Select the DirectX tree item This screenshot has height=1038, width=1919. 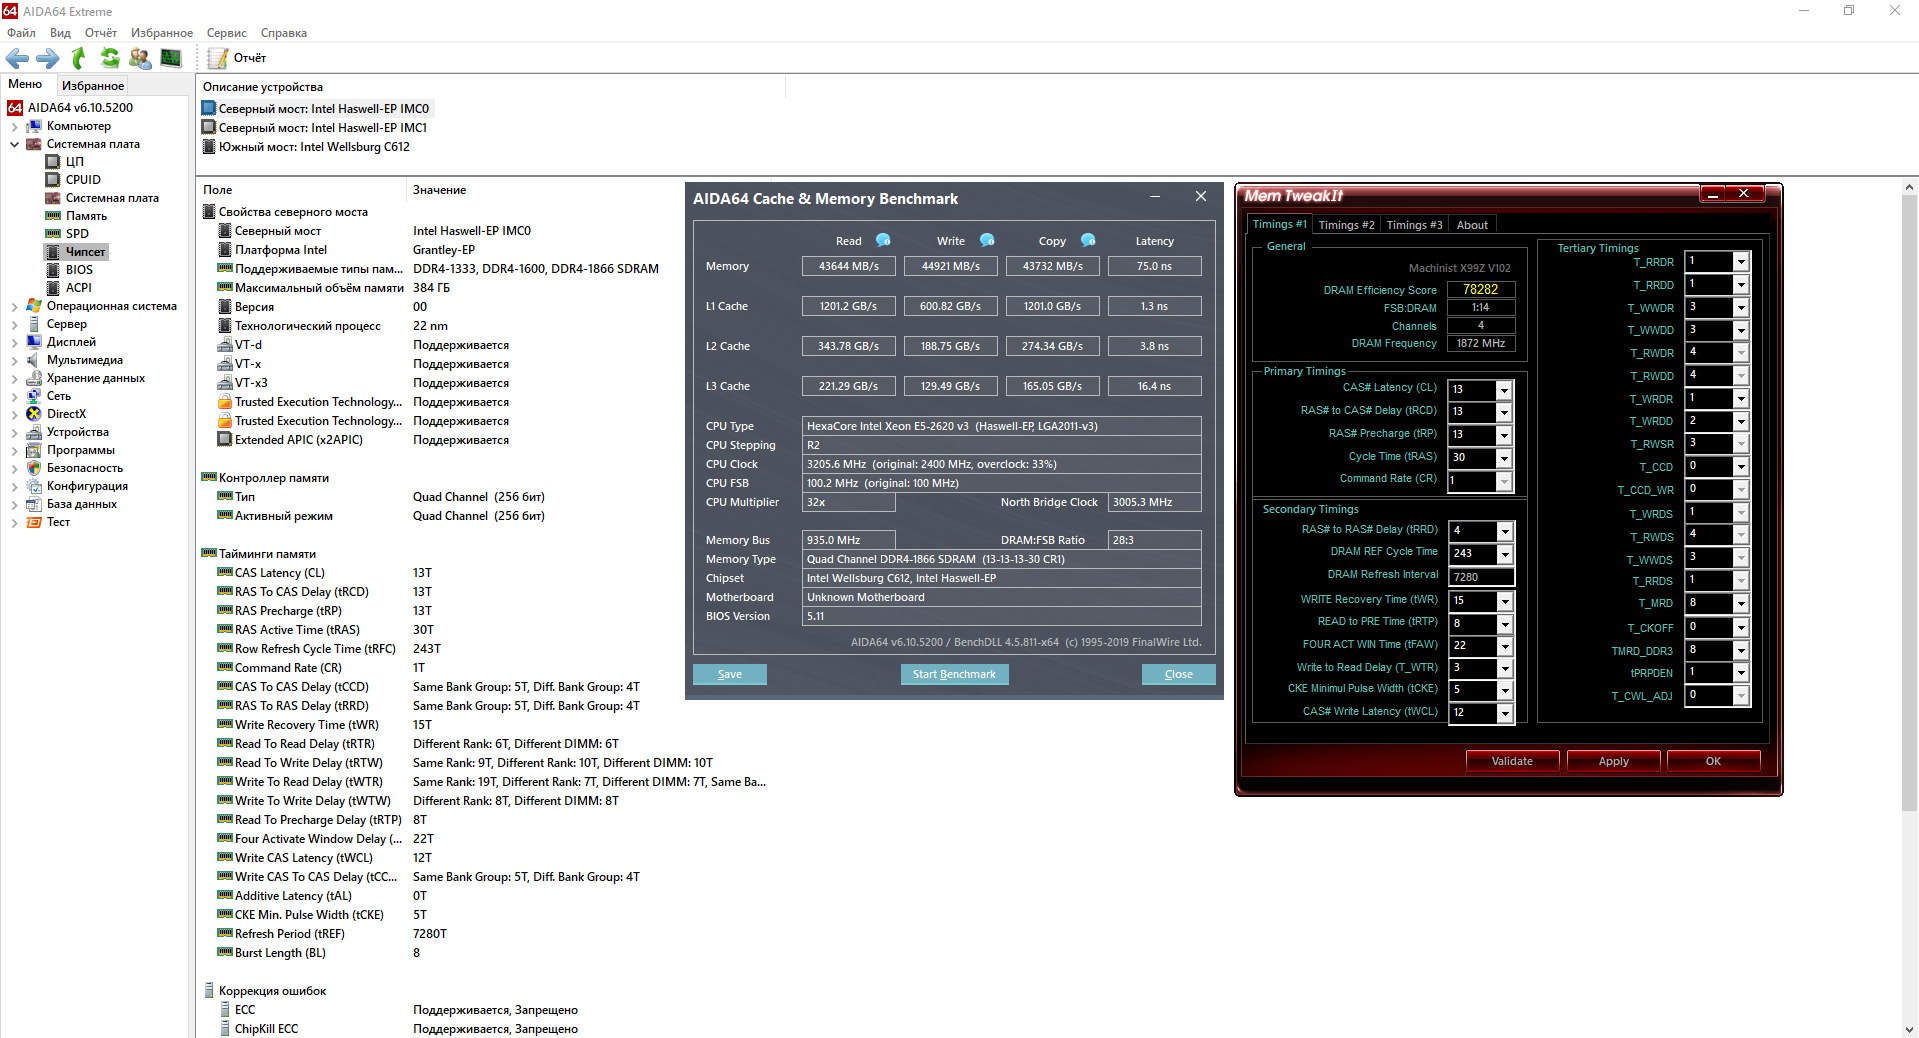pyautogui.click(x=66, y=414)
